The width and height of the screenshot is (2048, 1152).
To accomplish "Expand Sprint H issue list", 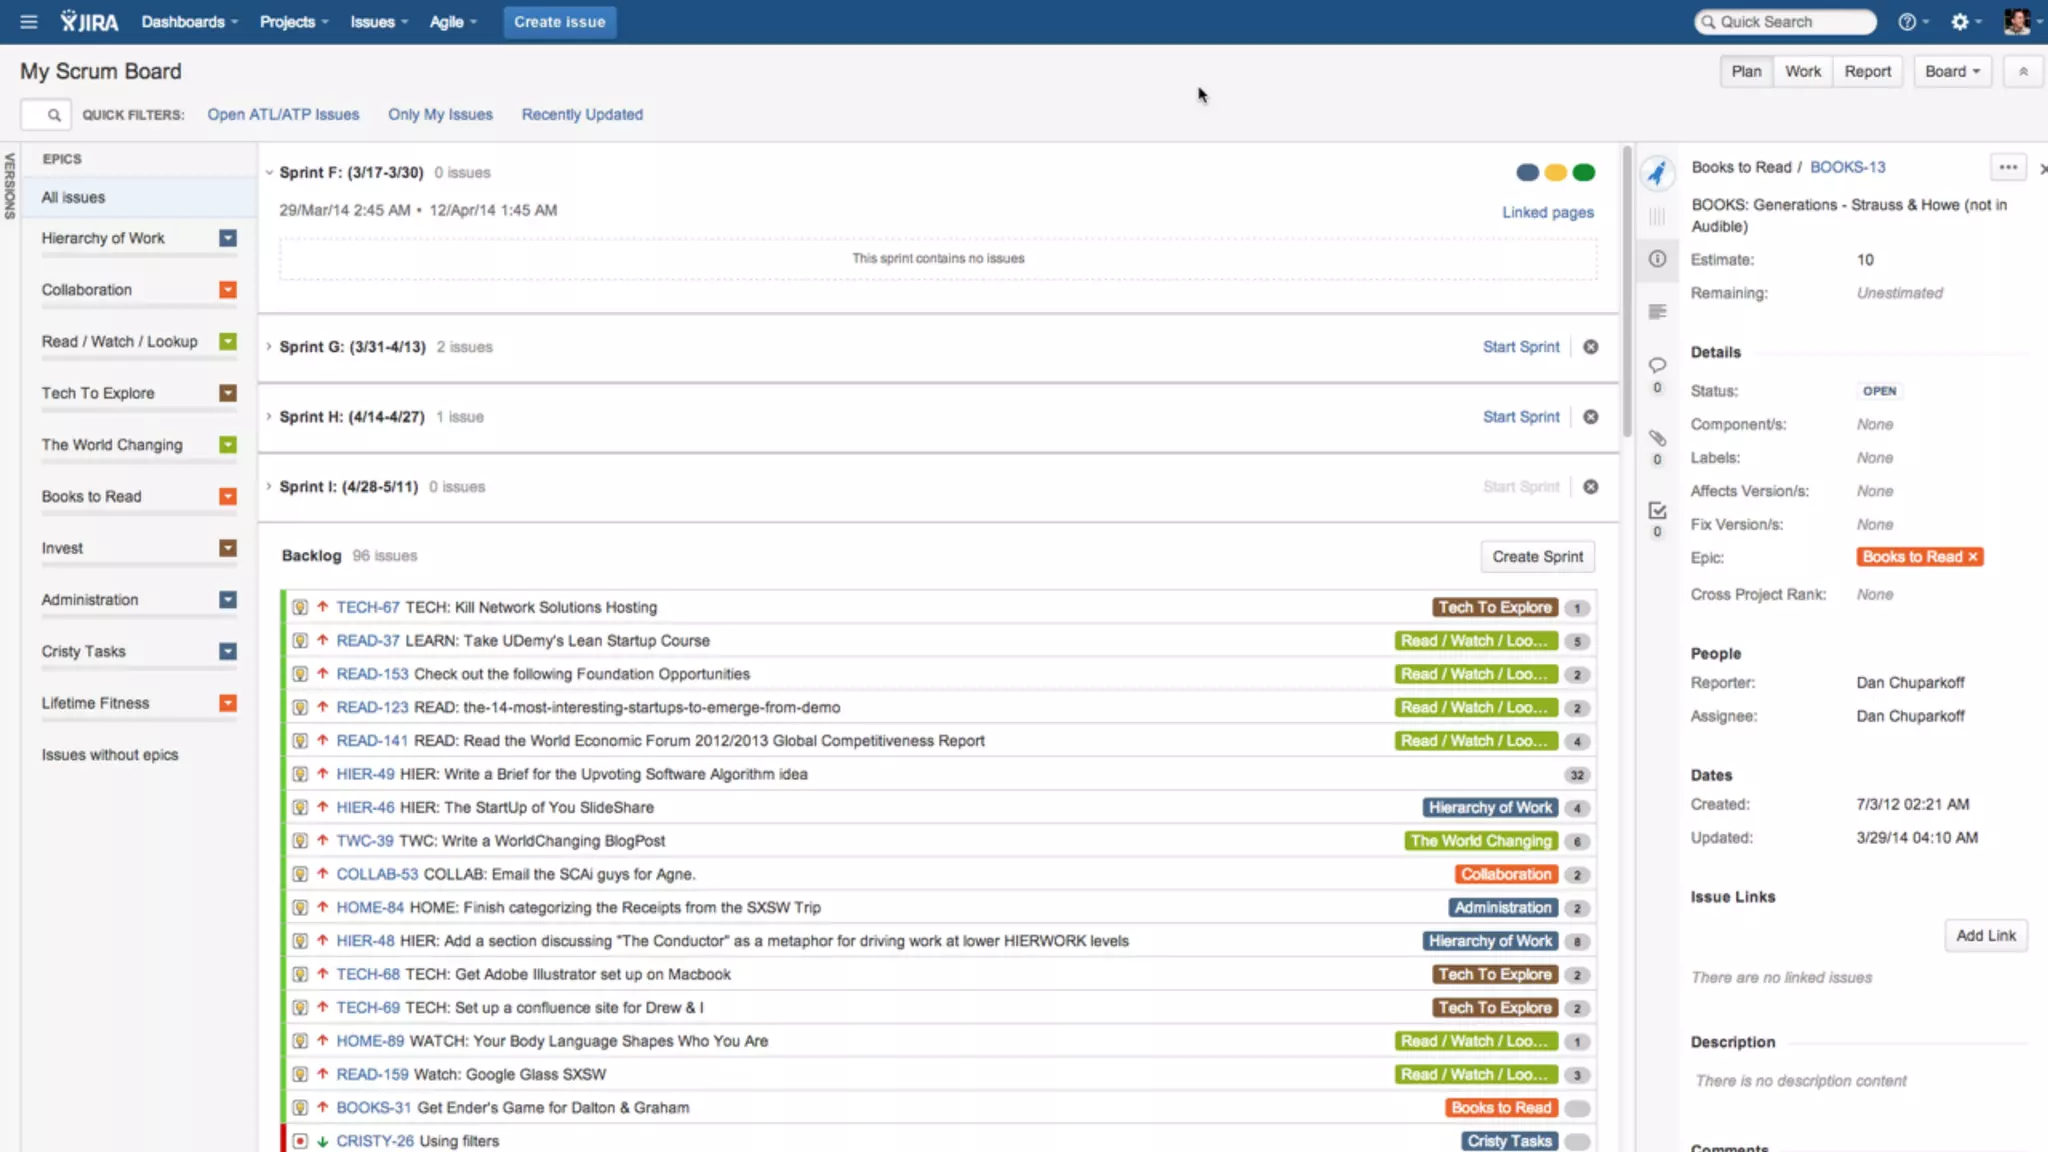I will coord(269,417).
